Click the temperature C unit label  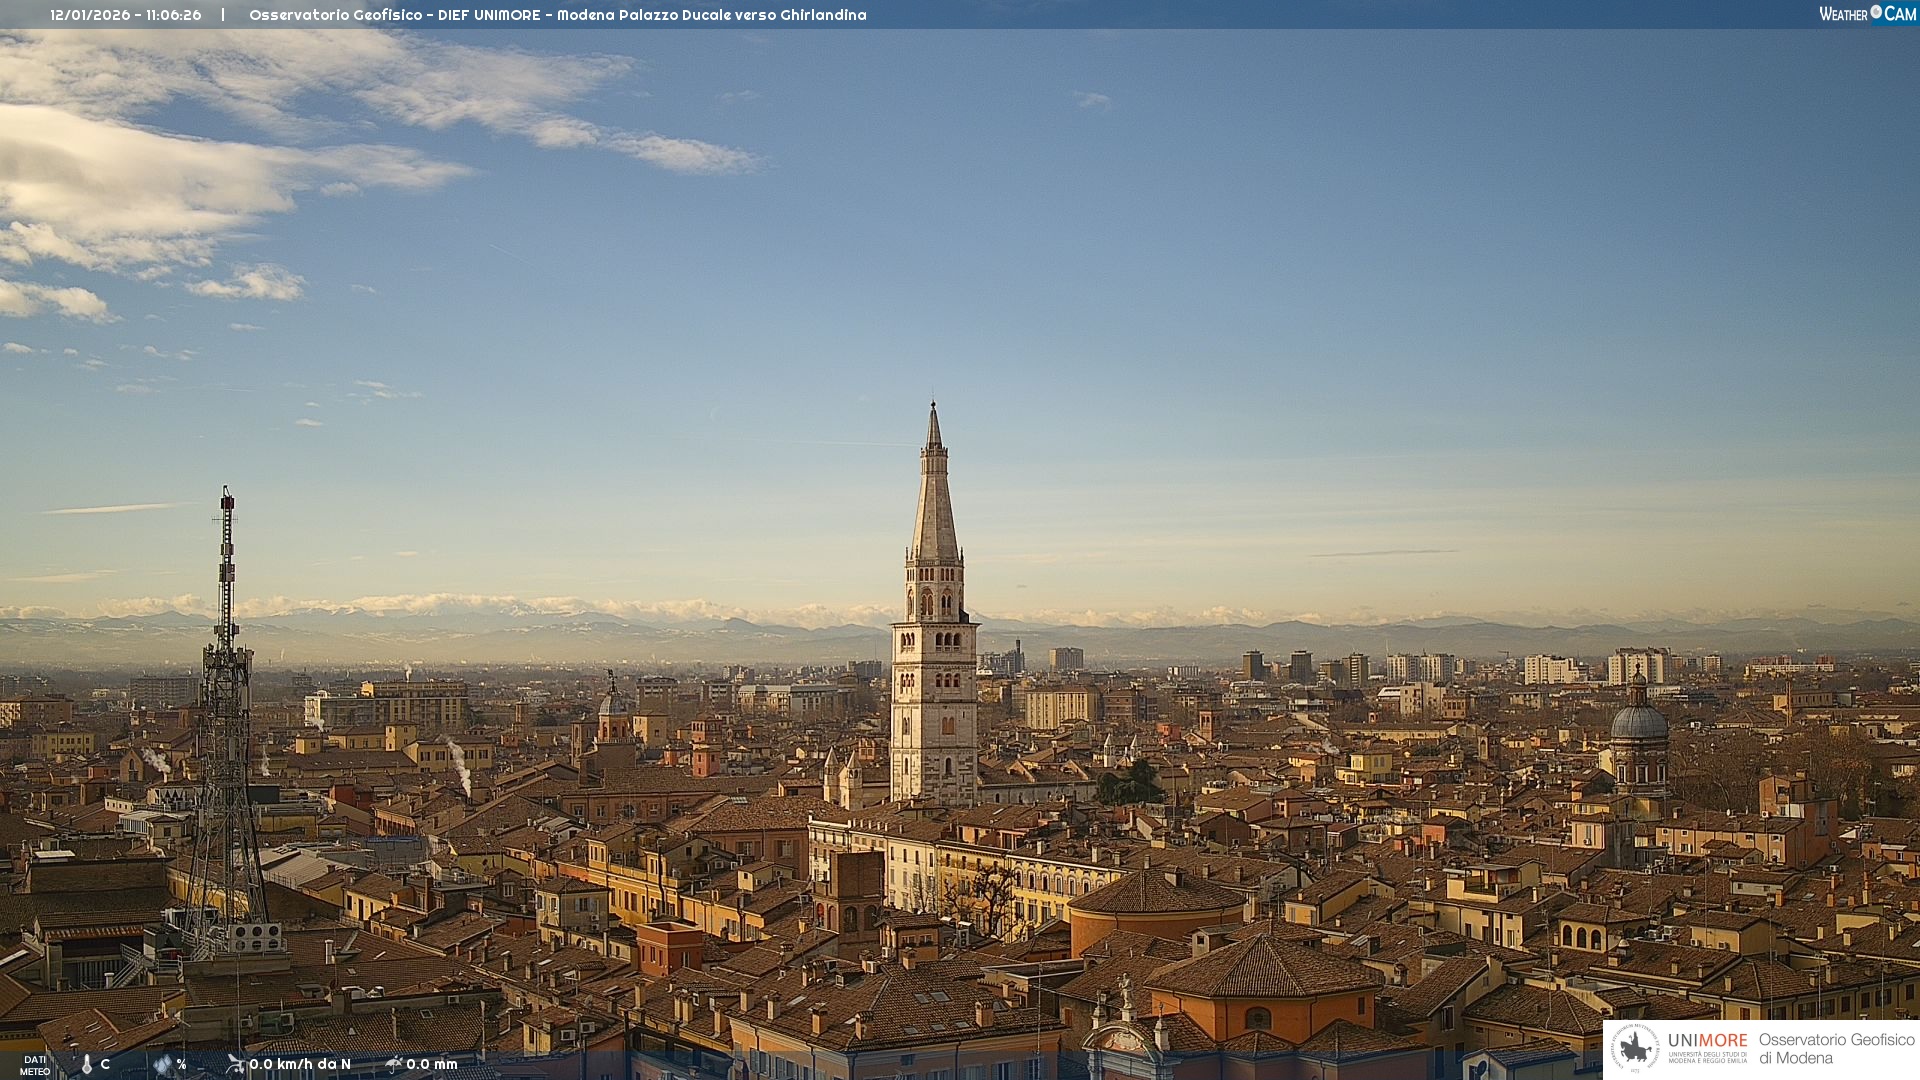tap(105, 1064)
